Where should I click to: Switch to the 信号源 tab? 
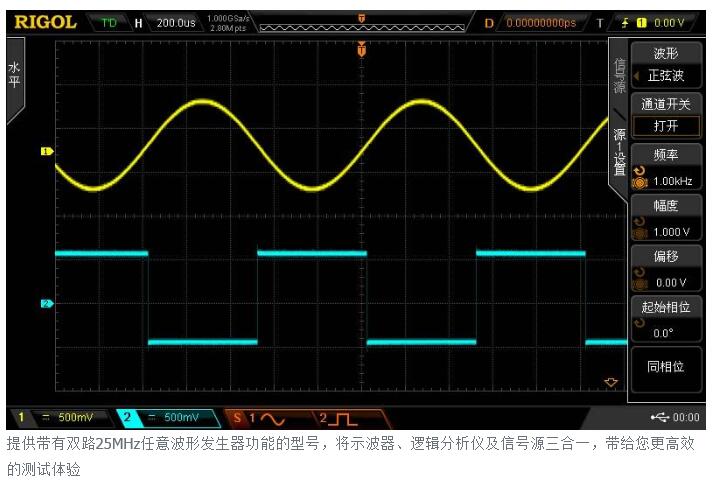pyautogui.click(x=620, y=76)
